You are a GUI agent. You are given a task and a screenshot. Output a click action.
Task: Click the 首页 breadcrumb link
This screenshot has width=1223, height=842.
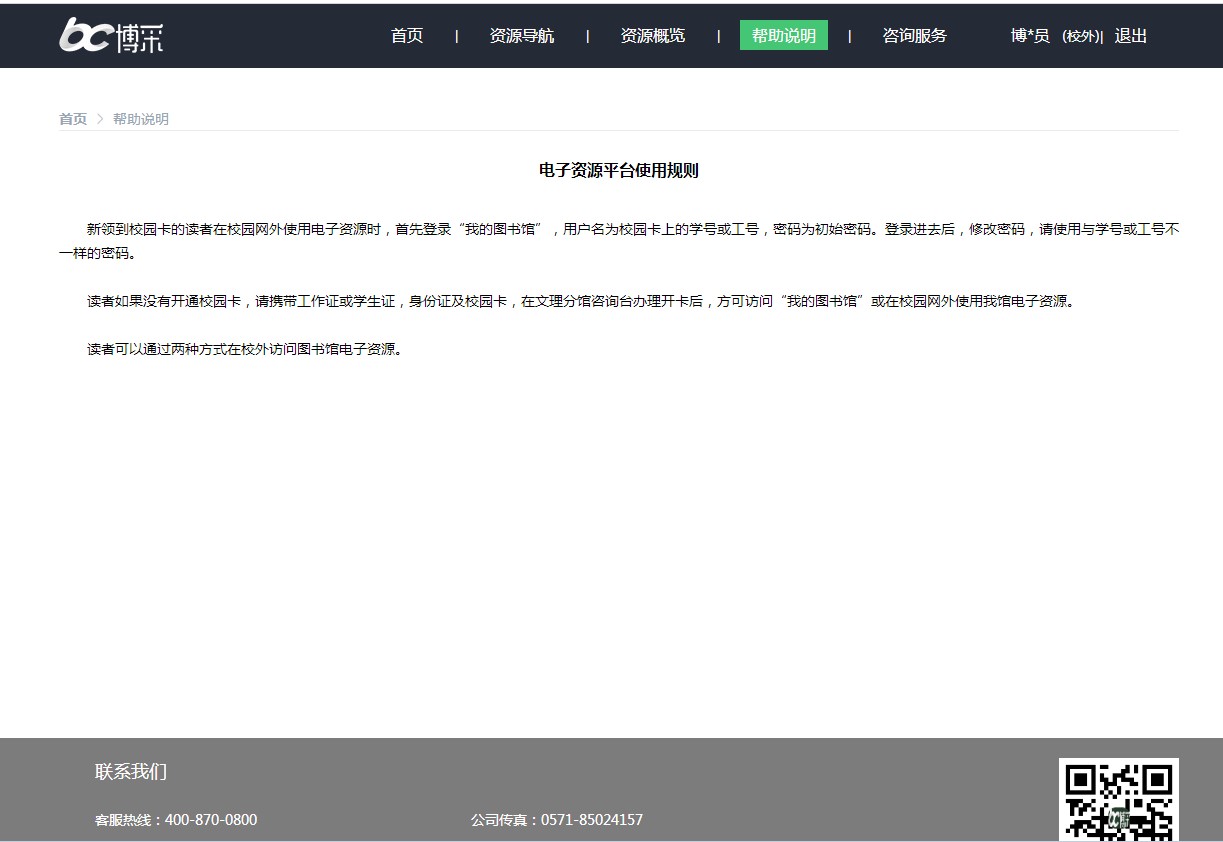click(x=73, y=119)
